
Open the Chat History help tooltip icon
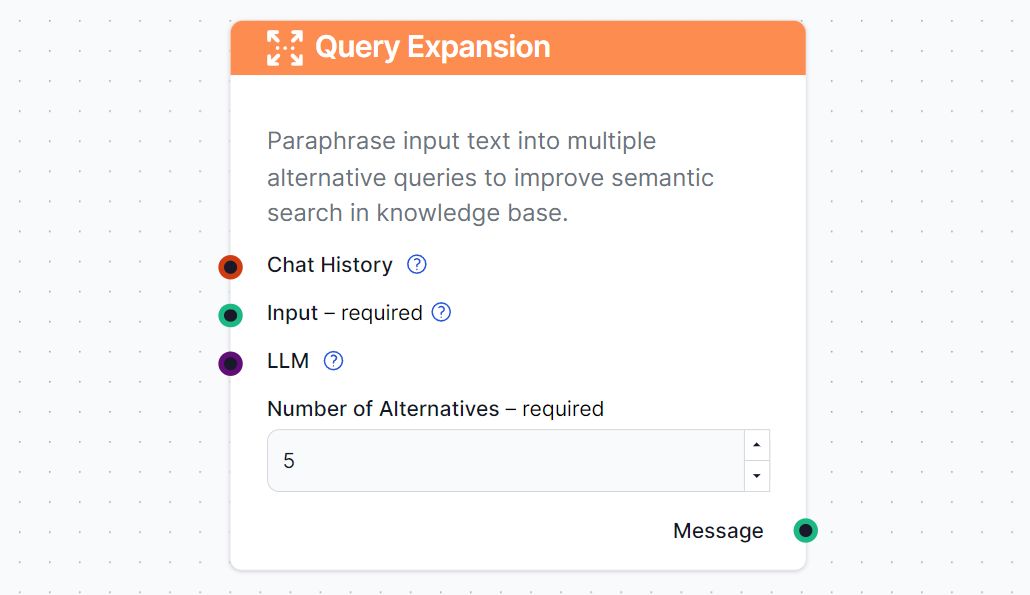click(x=416, y=264)
